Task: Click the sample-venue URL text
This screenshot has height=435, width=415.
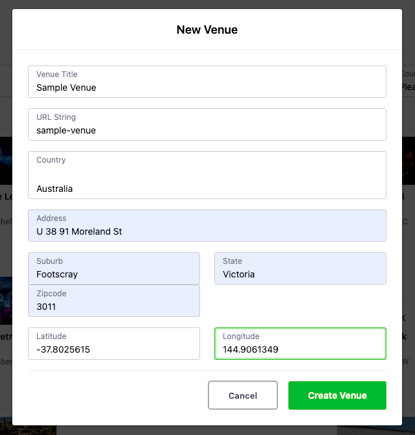Action: (66, 130)
